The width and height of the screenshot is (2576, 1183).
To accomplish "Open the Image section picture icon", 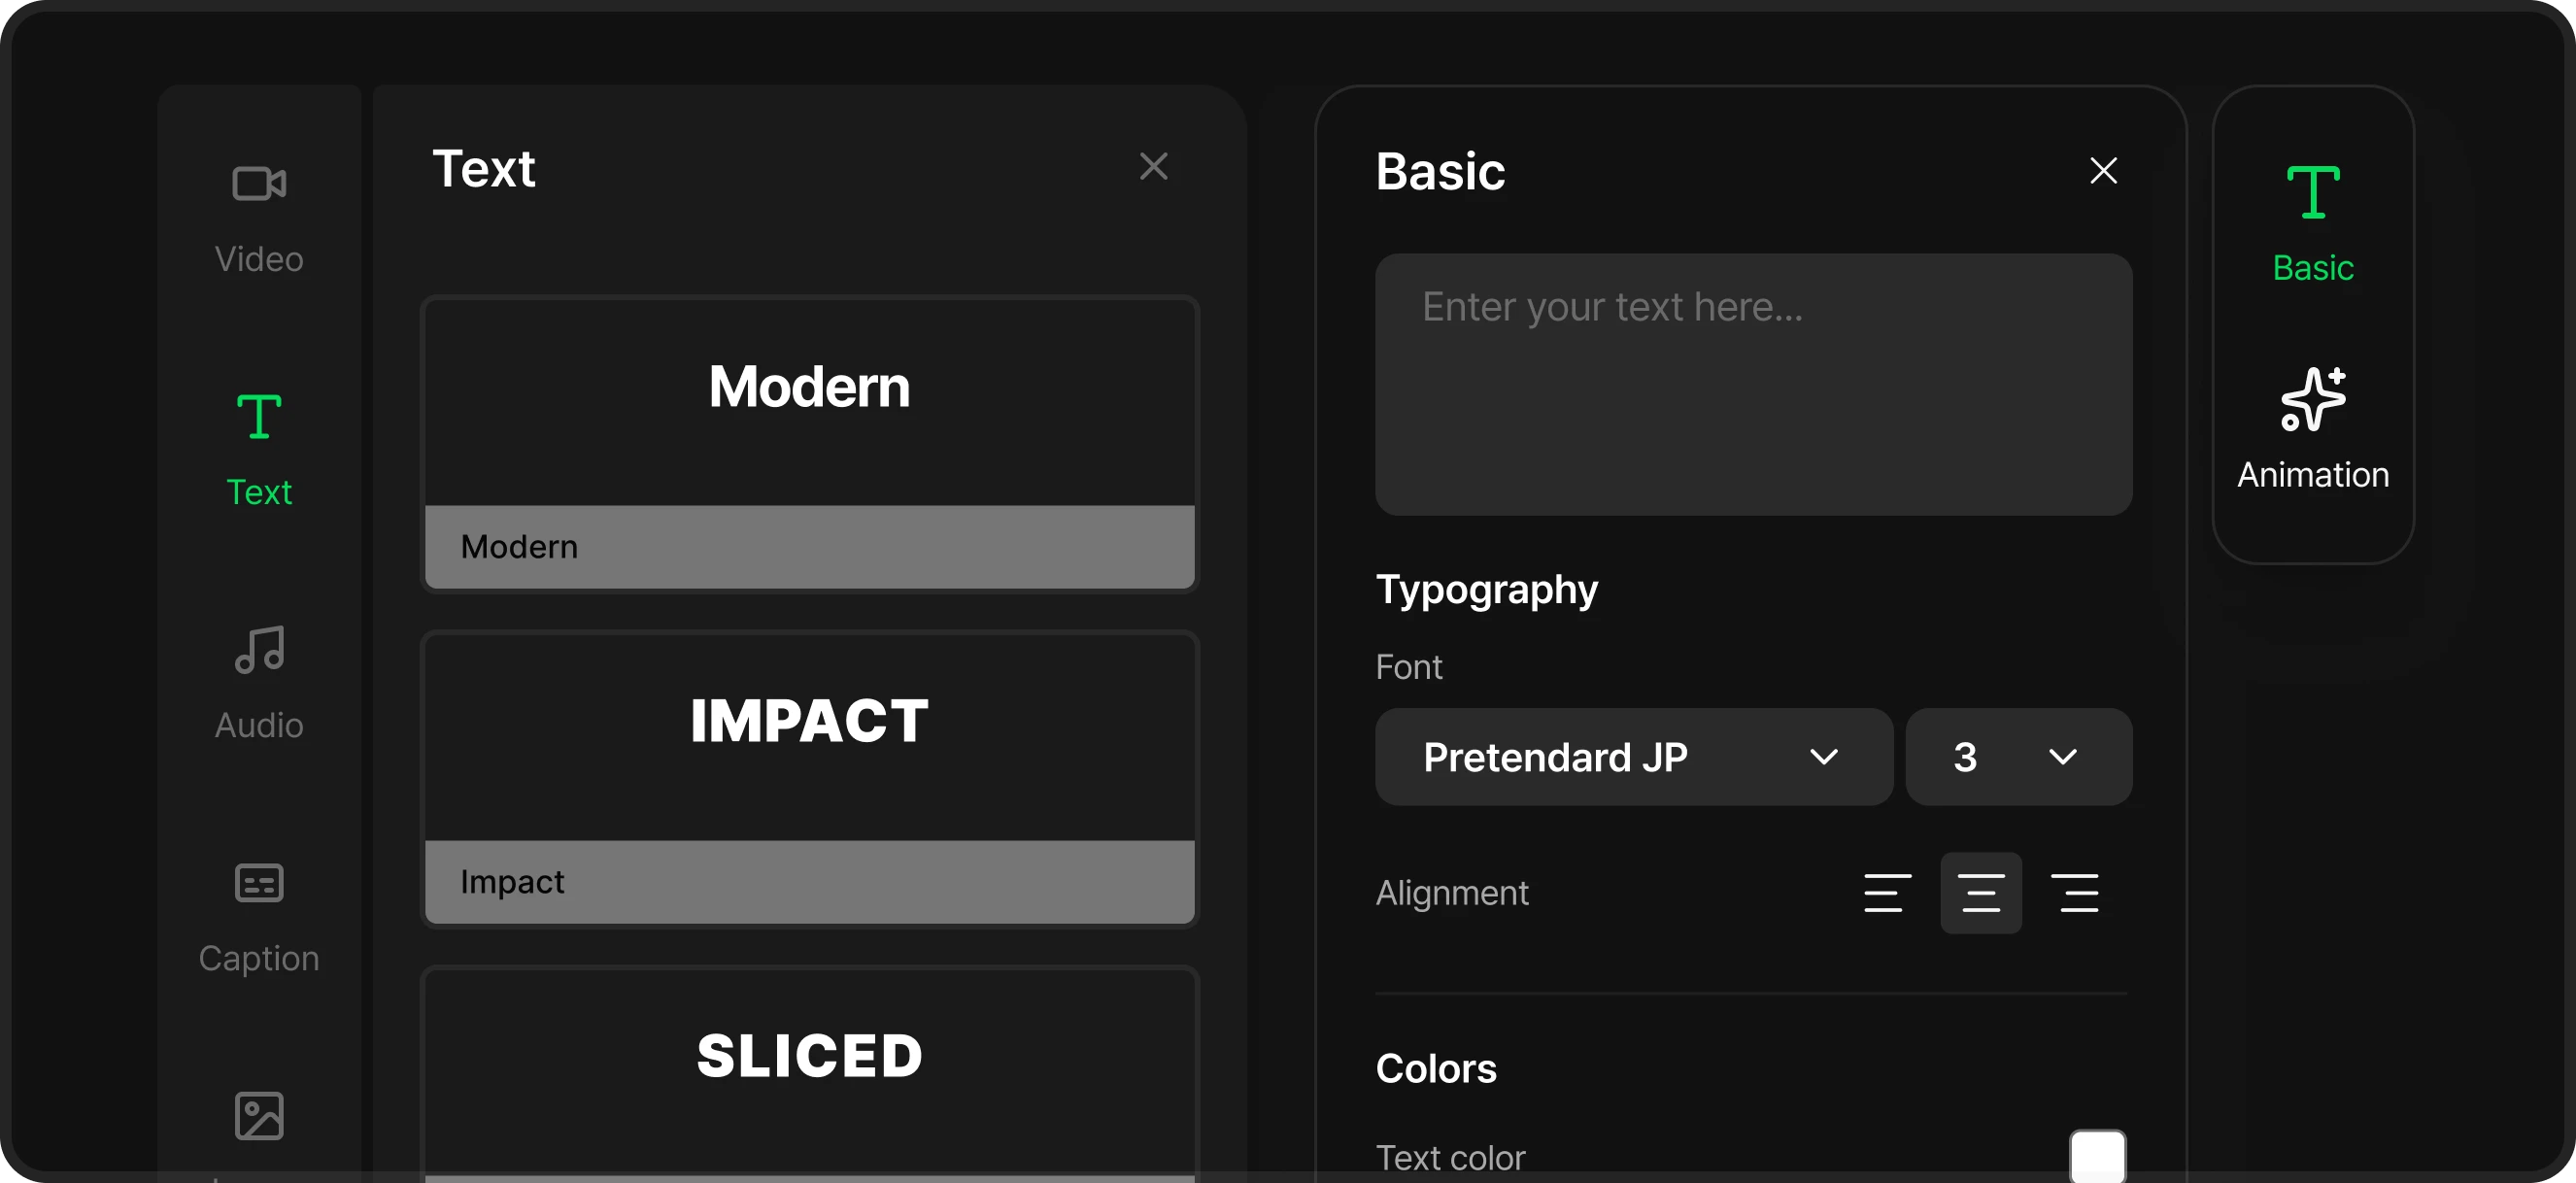I will click(x=259, y=1115).
